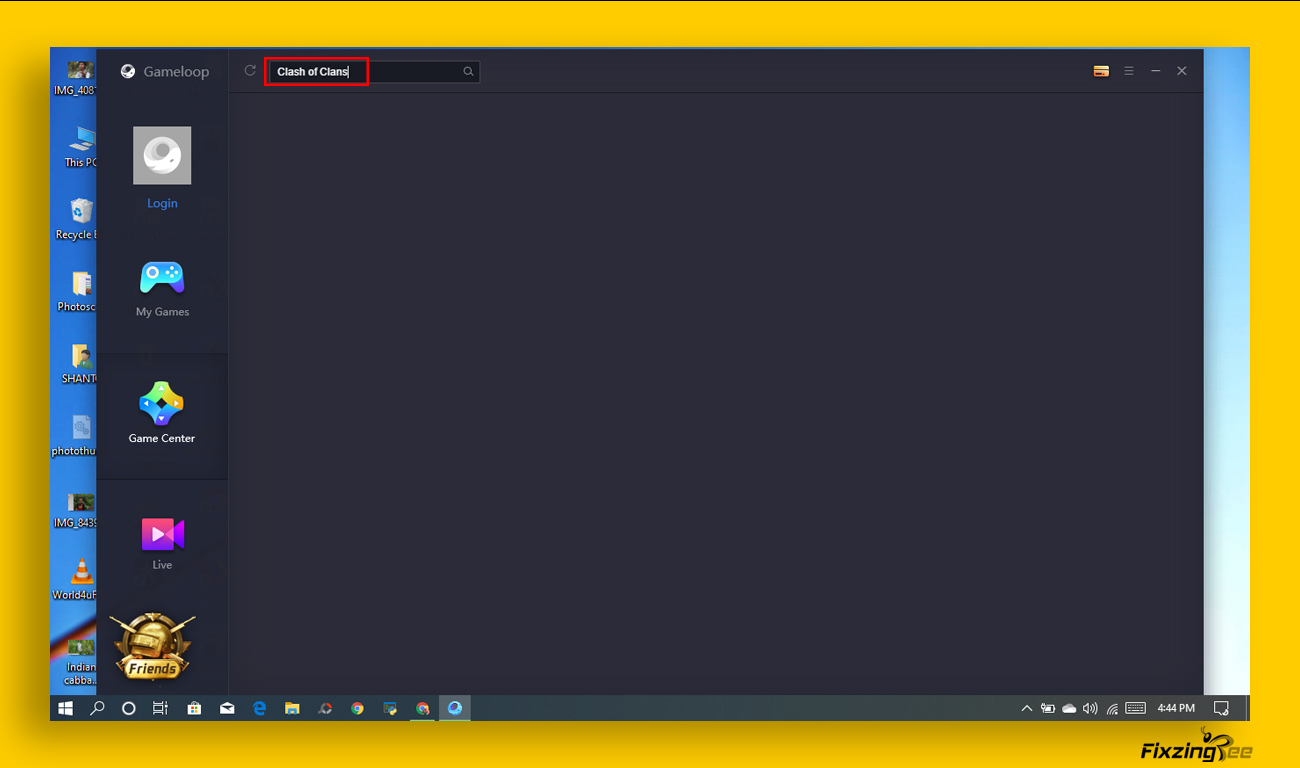Open the Live video section
The height and width of the screenshot is (768, 1300).
pos(162,543)
